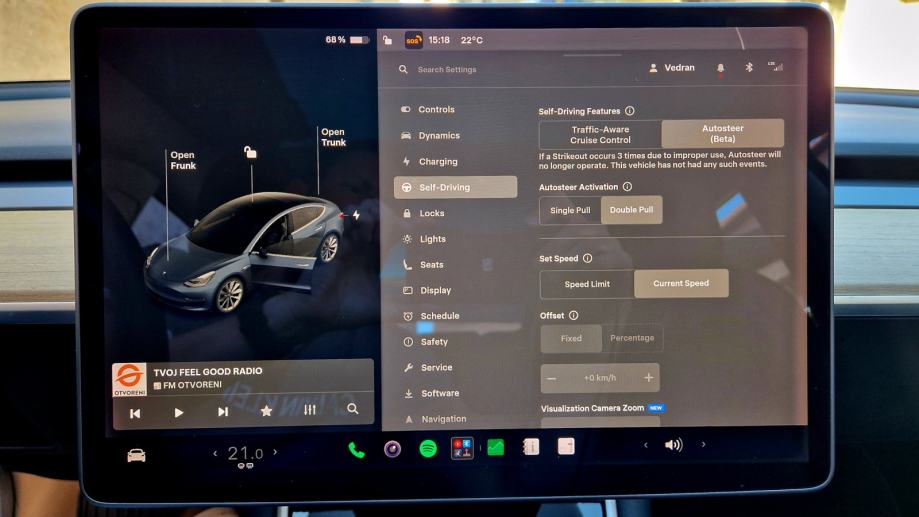Viewport: 919px width, 517px height.
Task: Tap Open Frunk
Action: (183, 161)
